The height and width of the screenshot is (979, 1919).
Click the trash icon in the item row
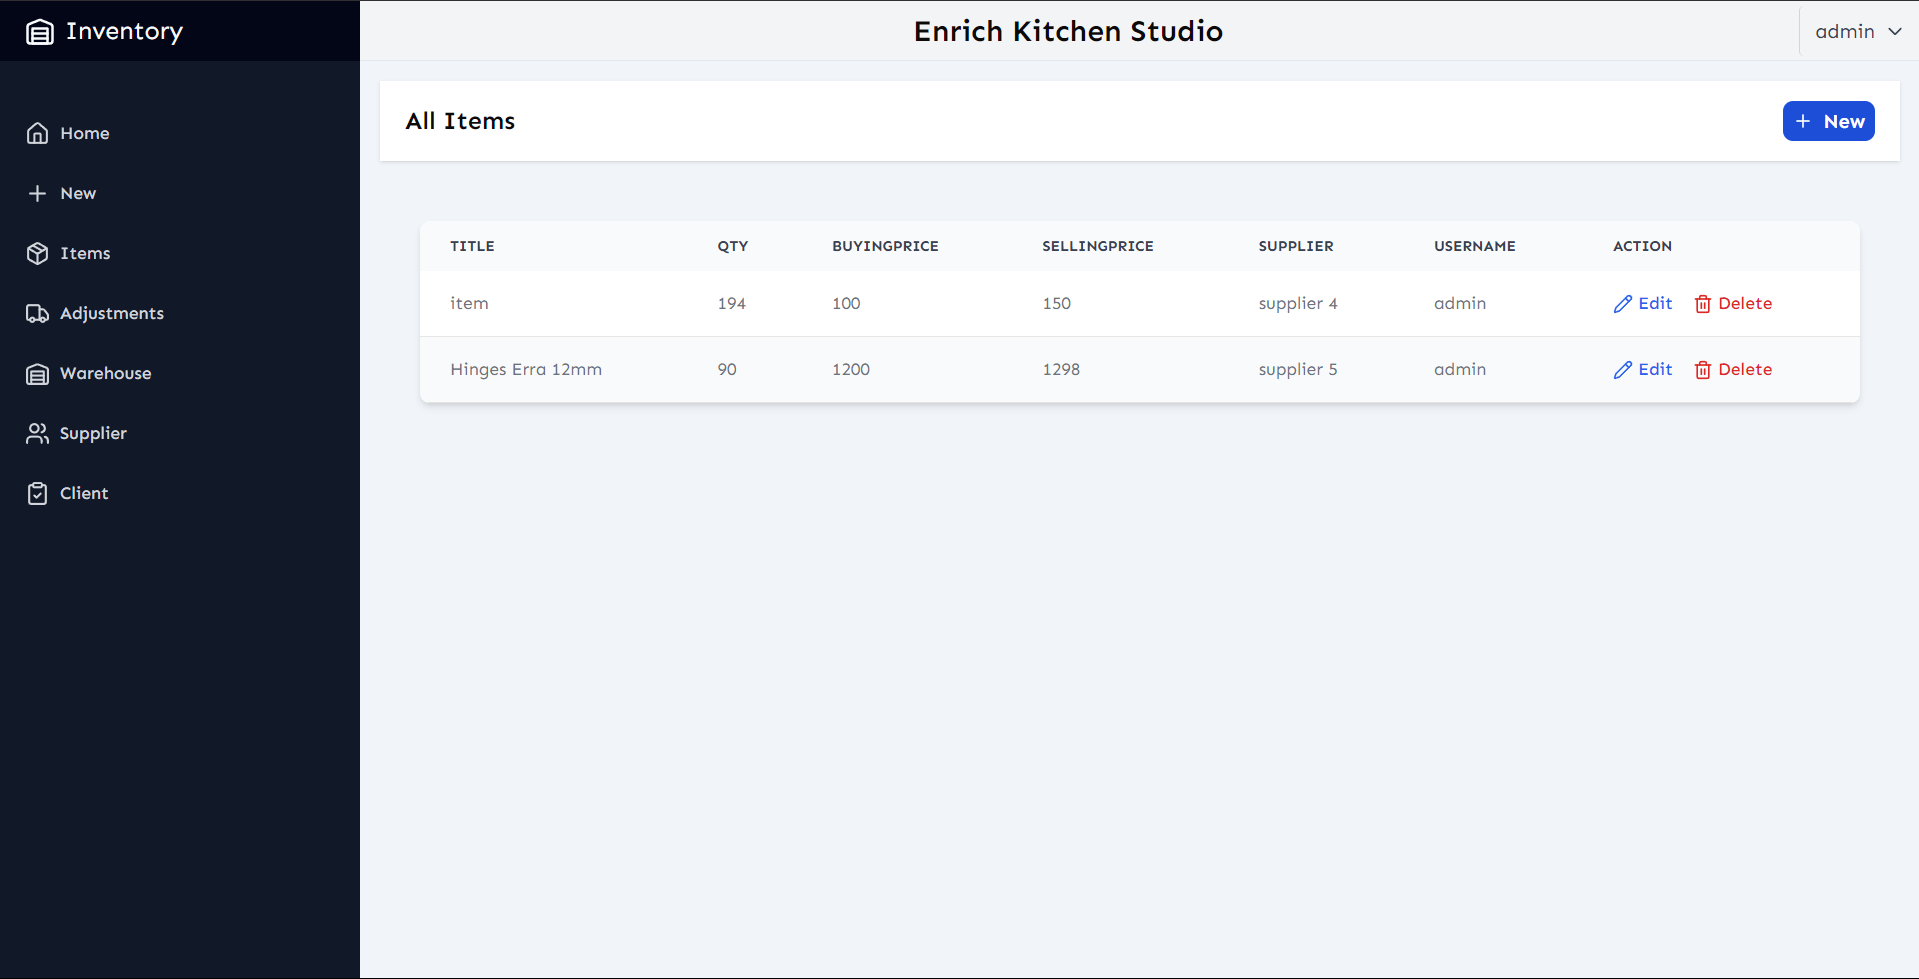point(1703,304)
